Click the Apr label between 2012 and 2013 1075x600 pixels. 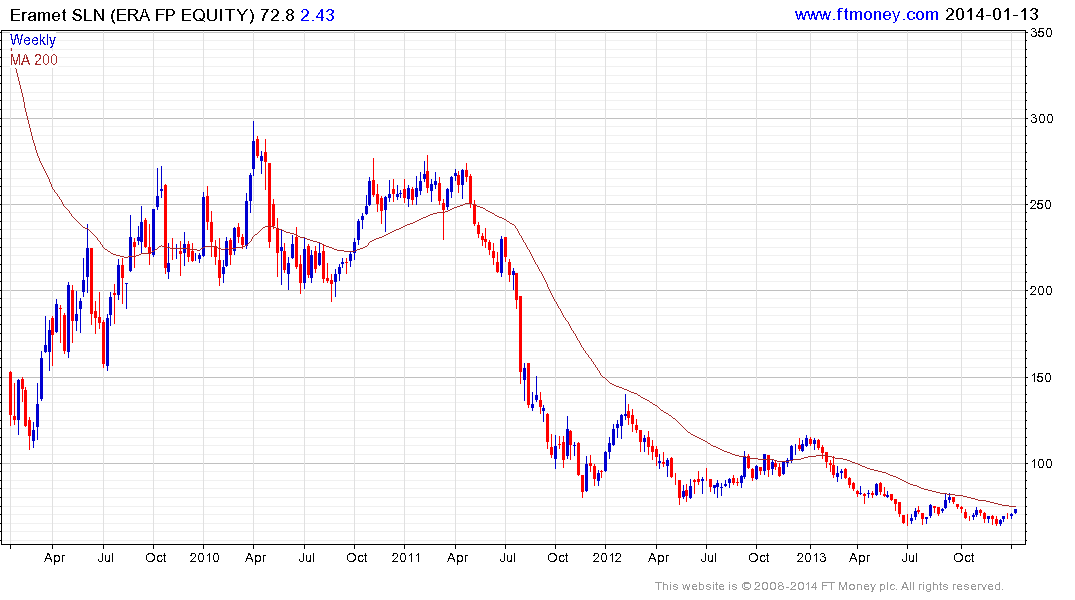click(658, 557)
